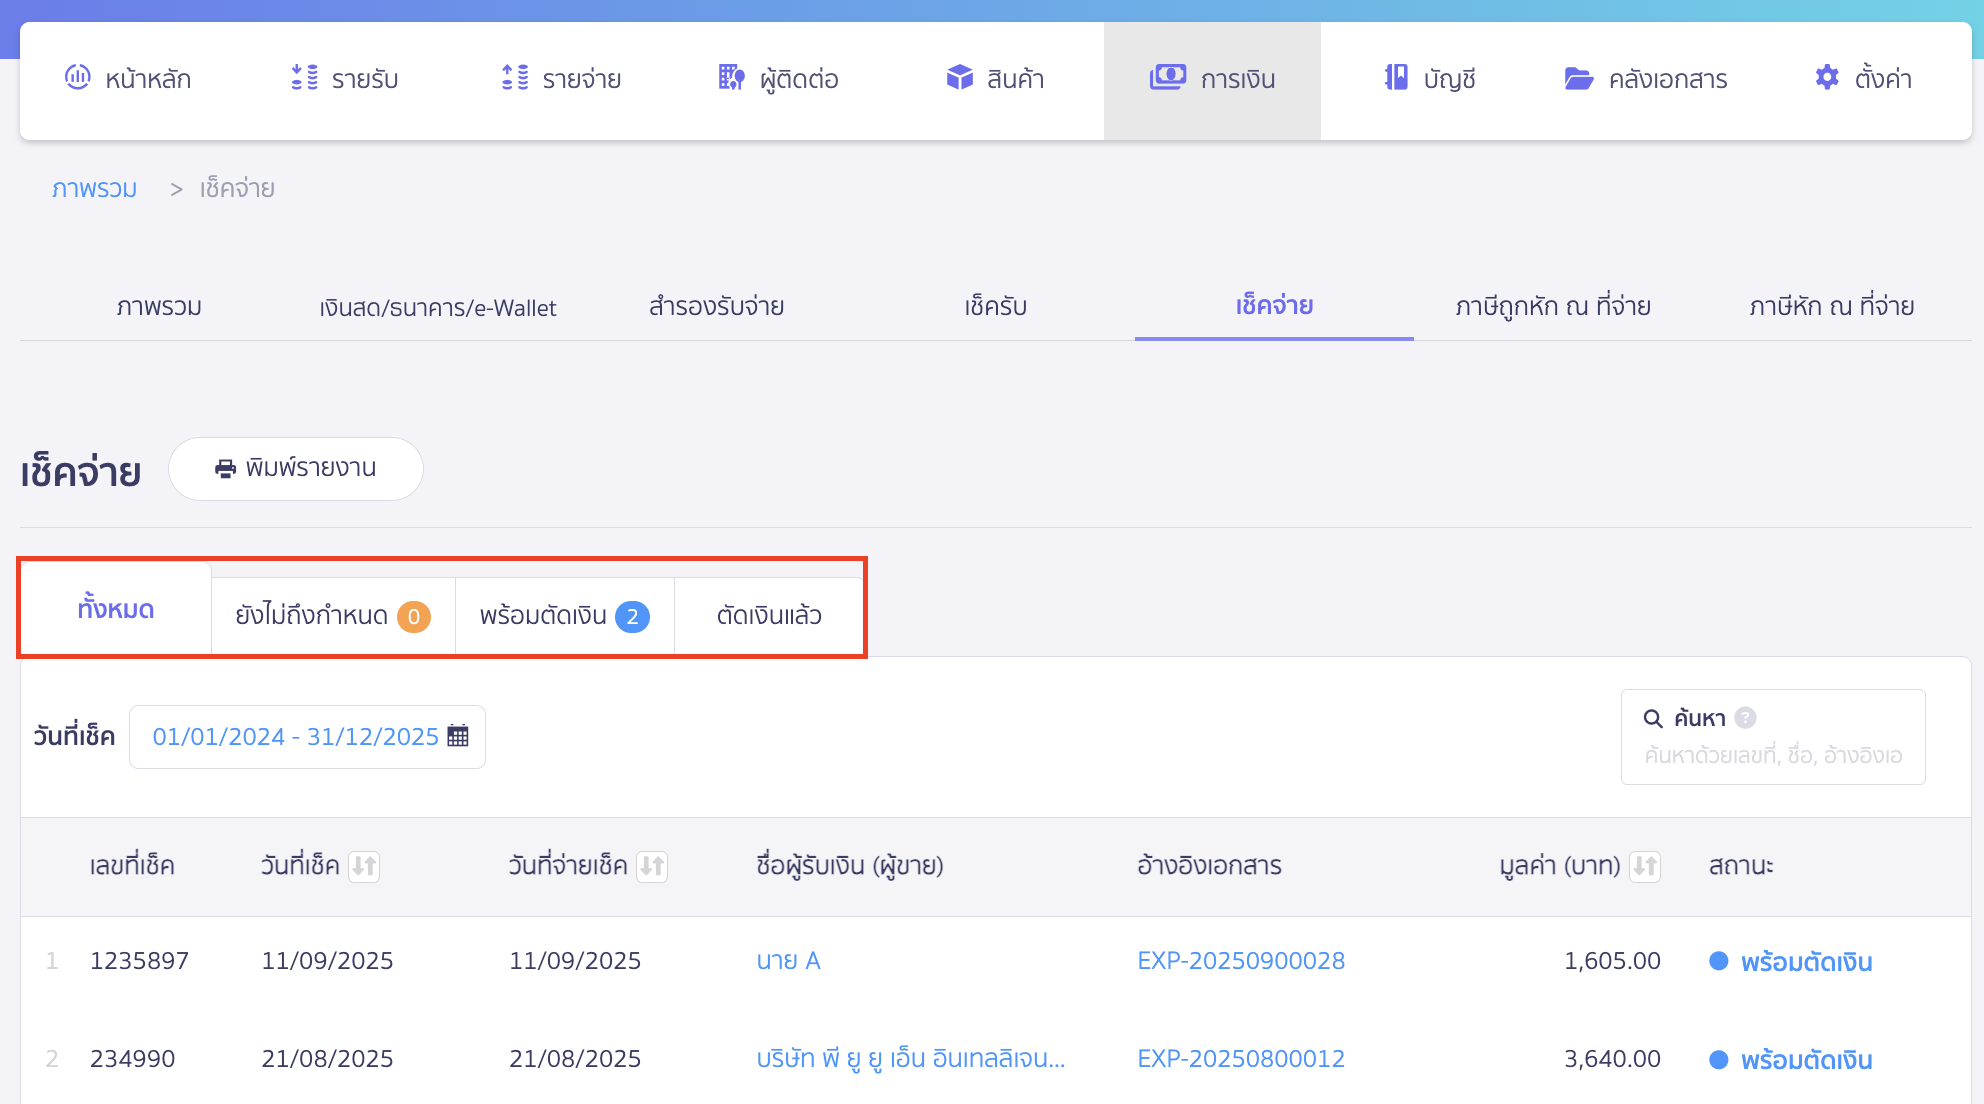Open document EXP-20250900028
The image size is (1984, 1104).
coord(1241,960)
